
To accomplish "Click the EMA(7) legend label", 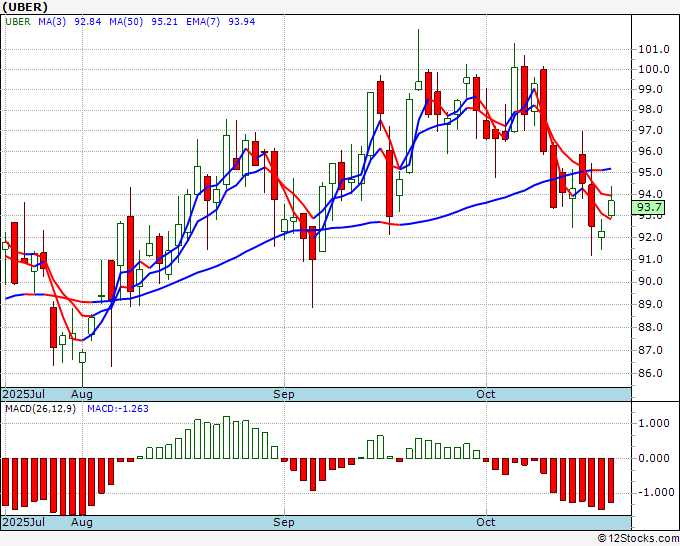I will pyautogui.click(x=203, y=22).
